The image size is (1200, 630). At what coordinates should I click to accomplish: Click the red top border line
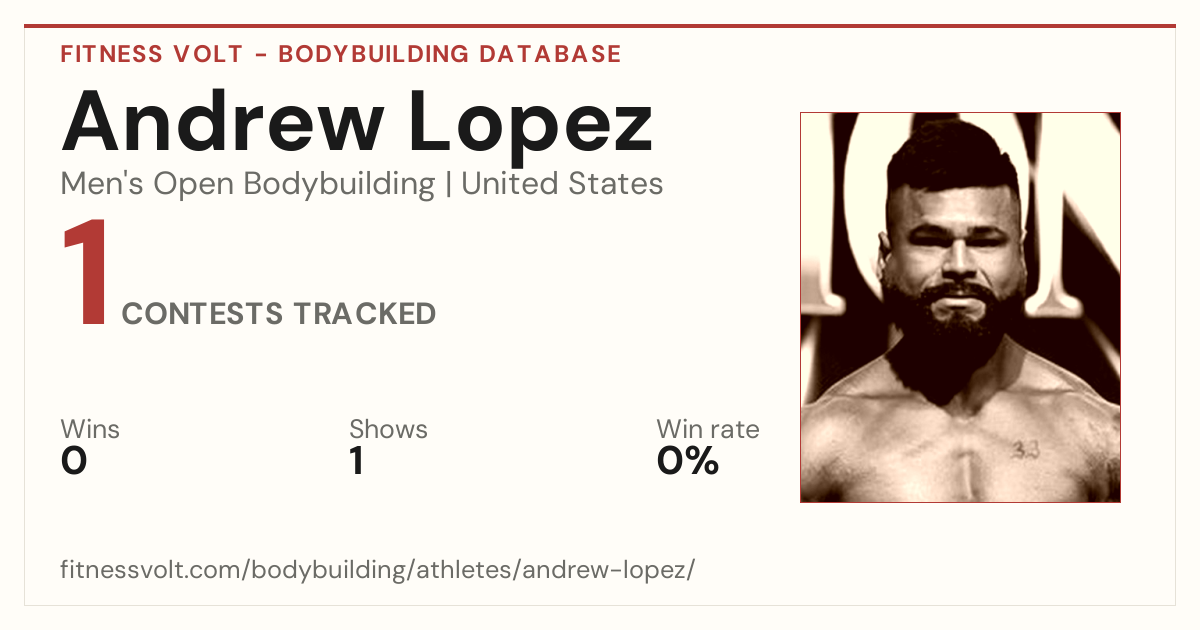pyautogui.click(x=600, y=26)
